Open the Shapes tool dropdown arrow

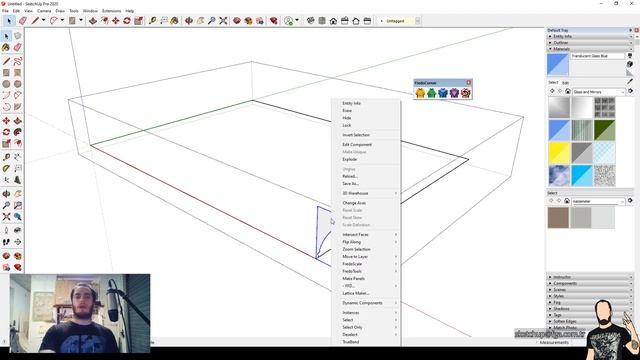pos(81,20)
